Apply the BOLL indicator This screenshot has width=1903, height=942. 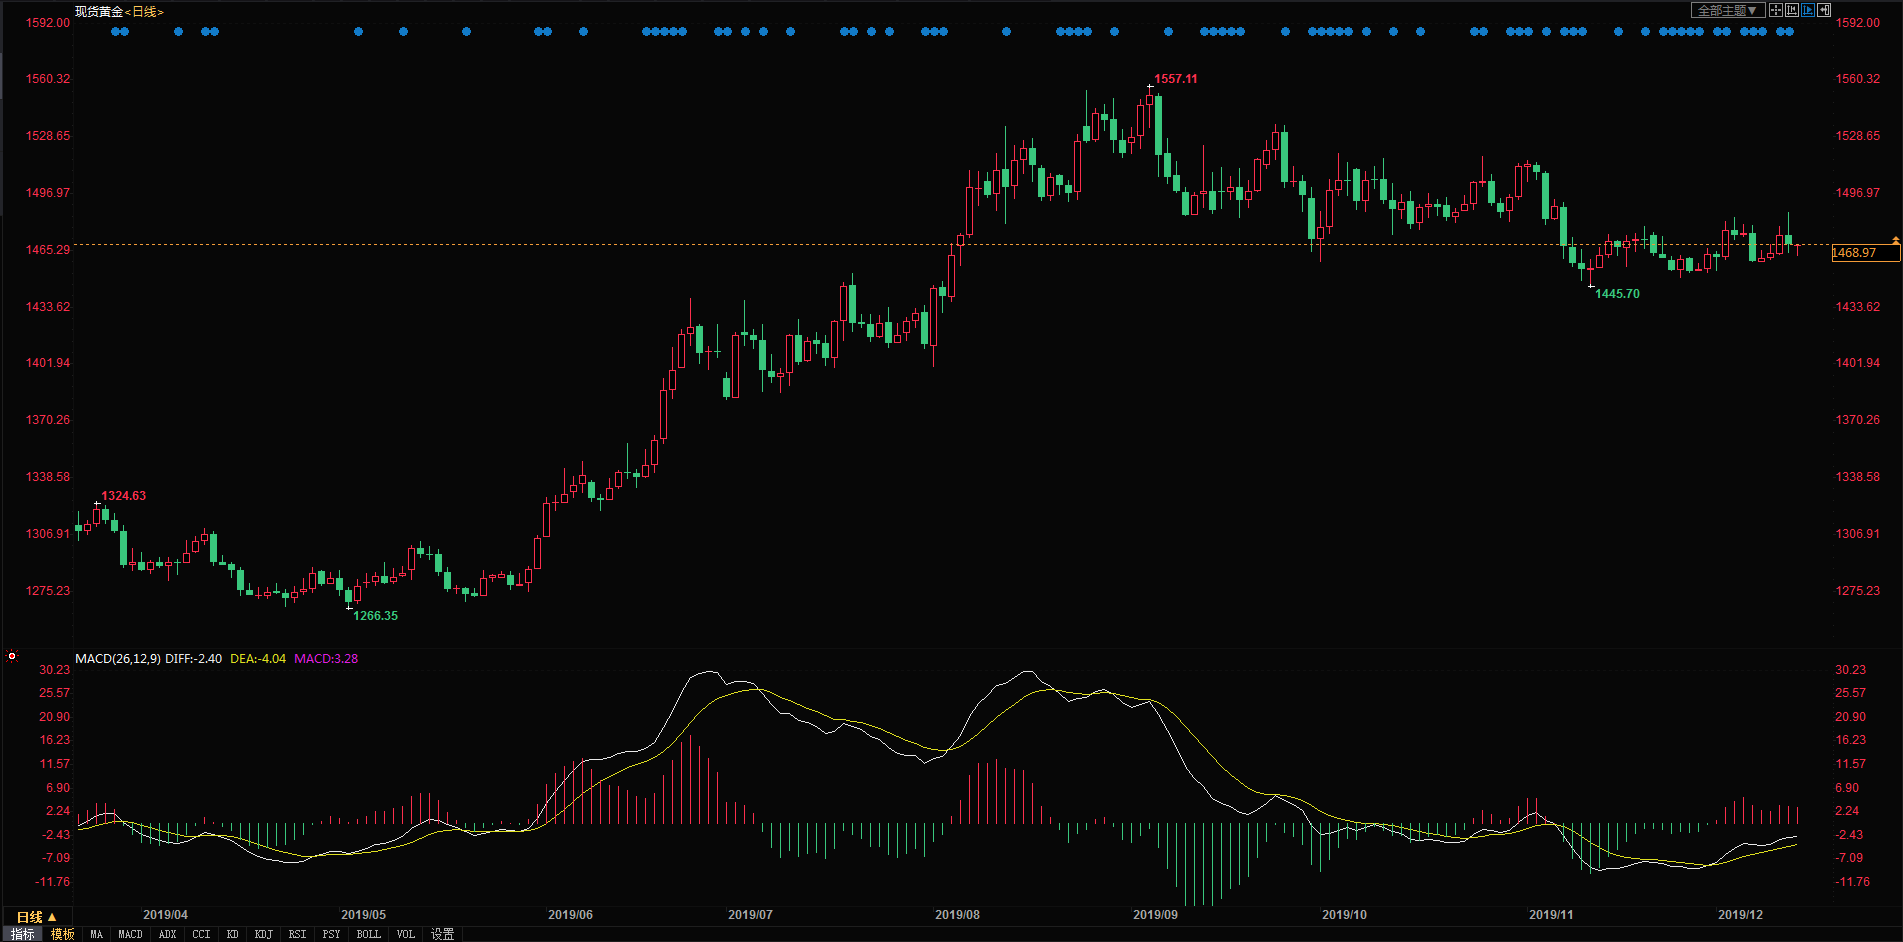coord(368,934)
